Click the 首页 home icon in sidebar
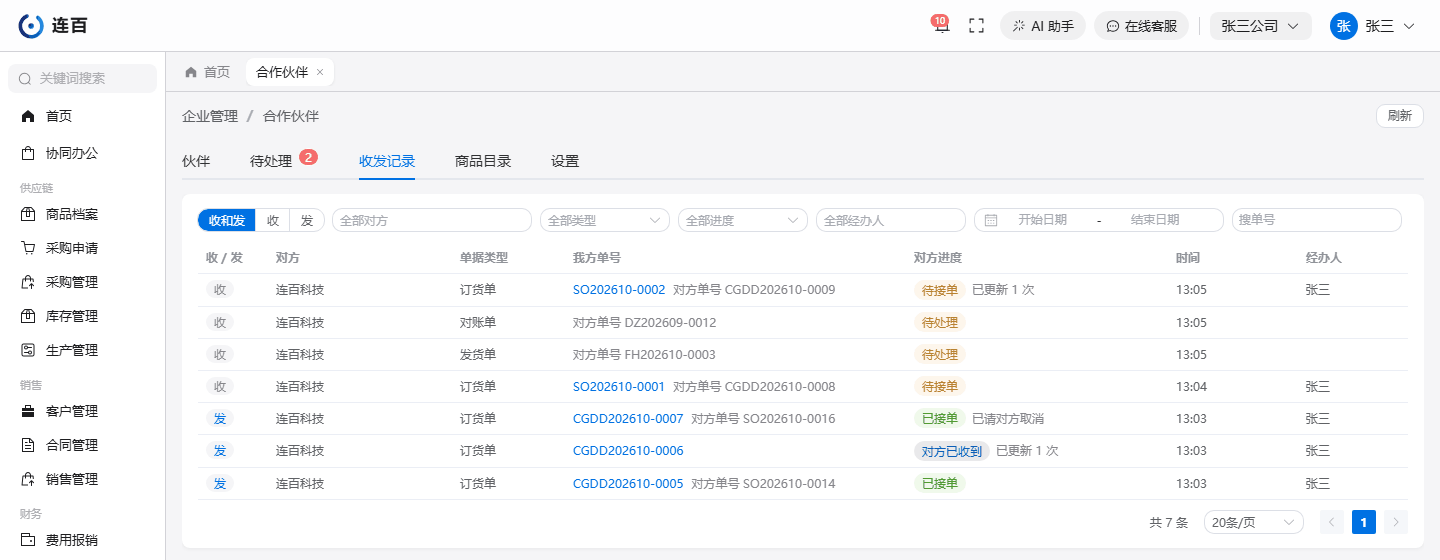This screenshot has width=1440, height=560. tap(28, 116)
